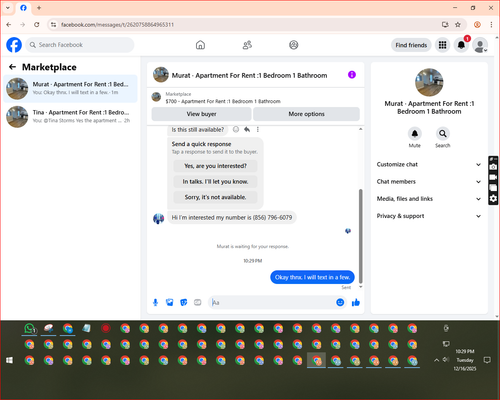
Task: Open Windows notification center
Action: point(487,360)
